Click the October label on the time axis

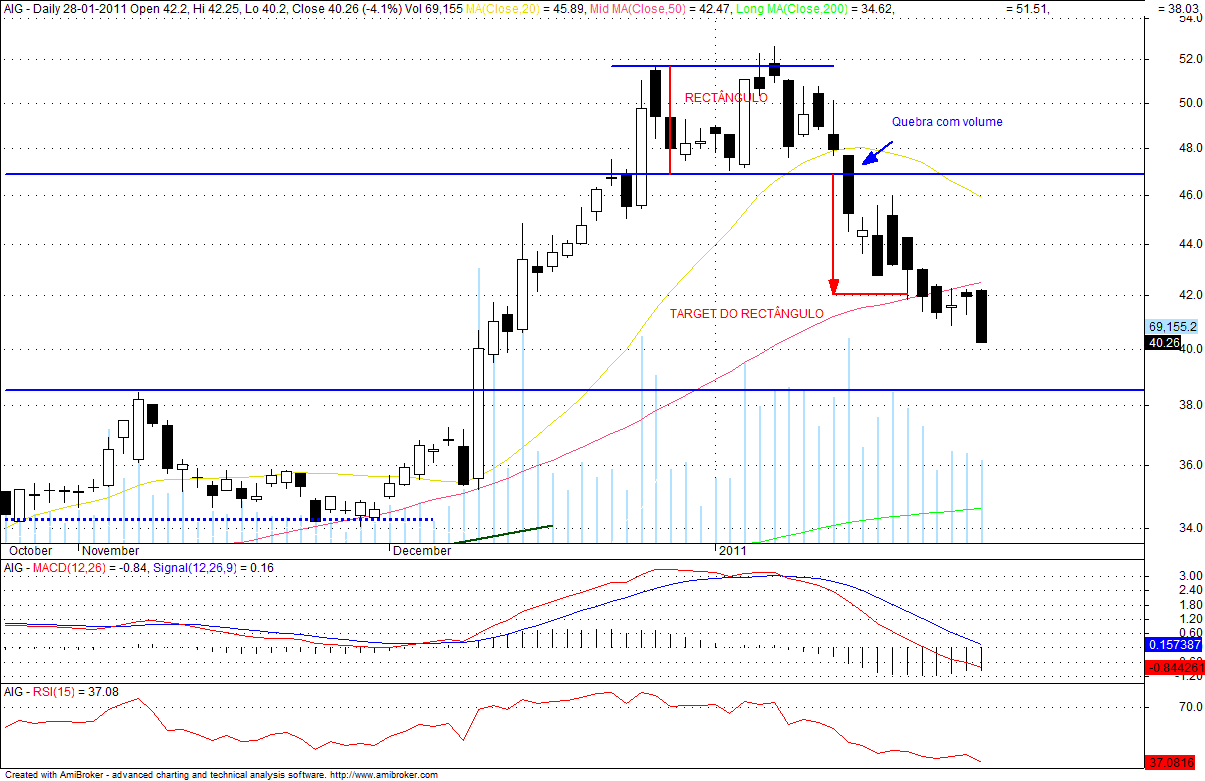[29, 550]
